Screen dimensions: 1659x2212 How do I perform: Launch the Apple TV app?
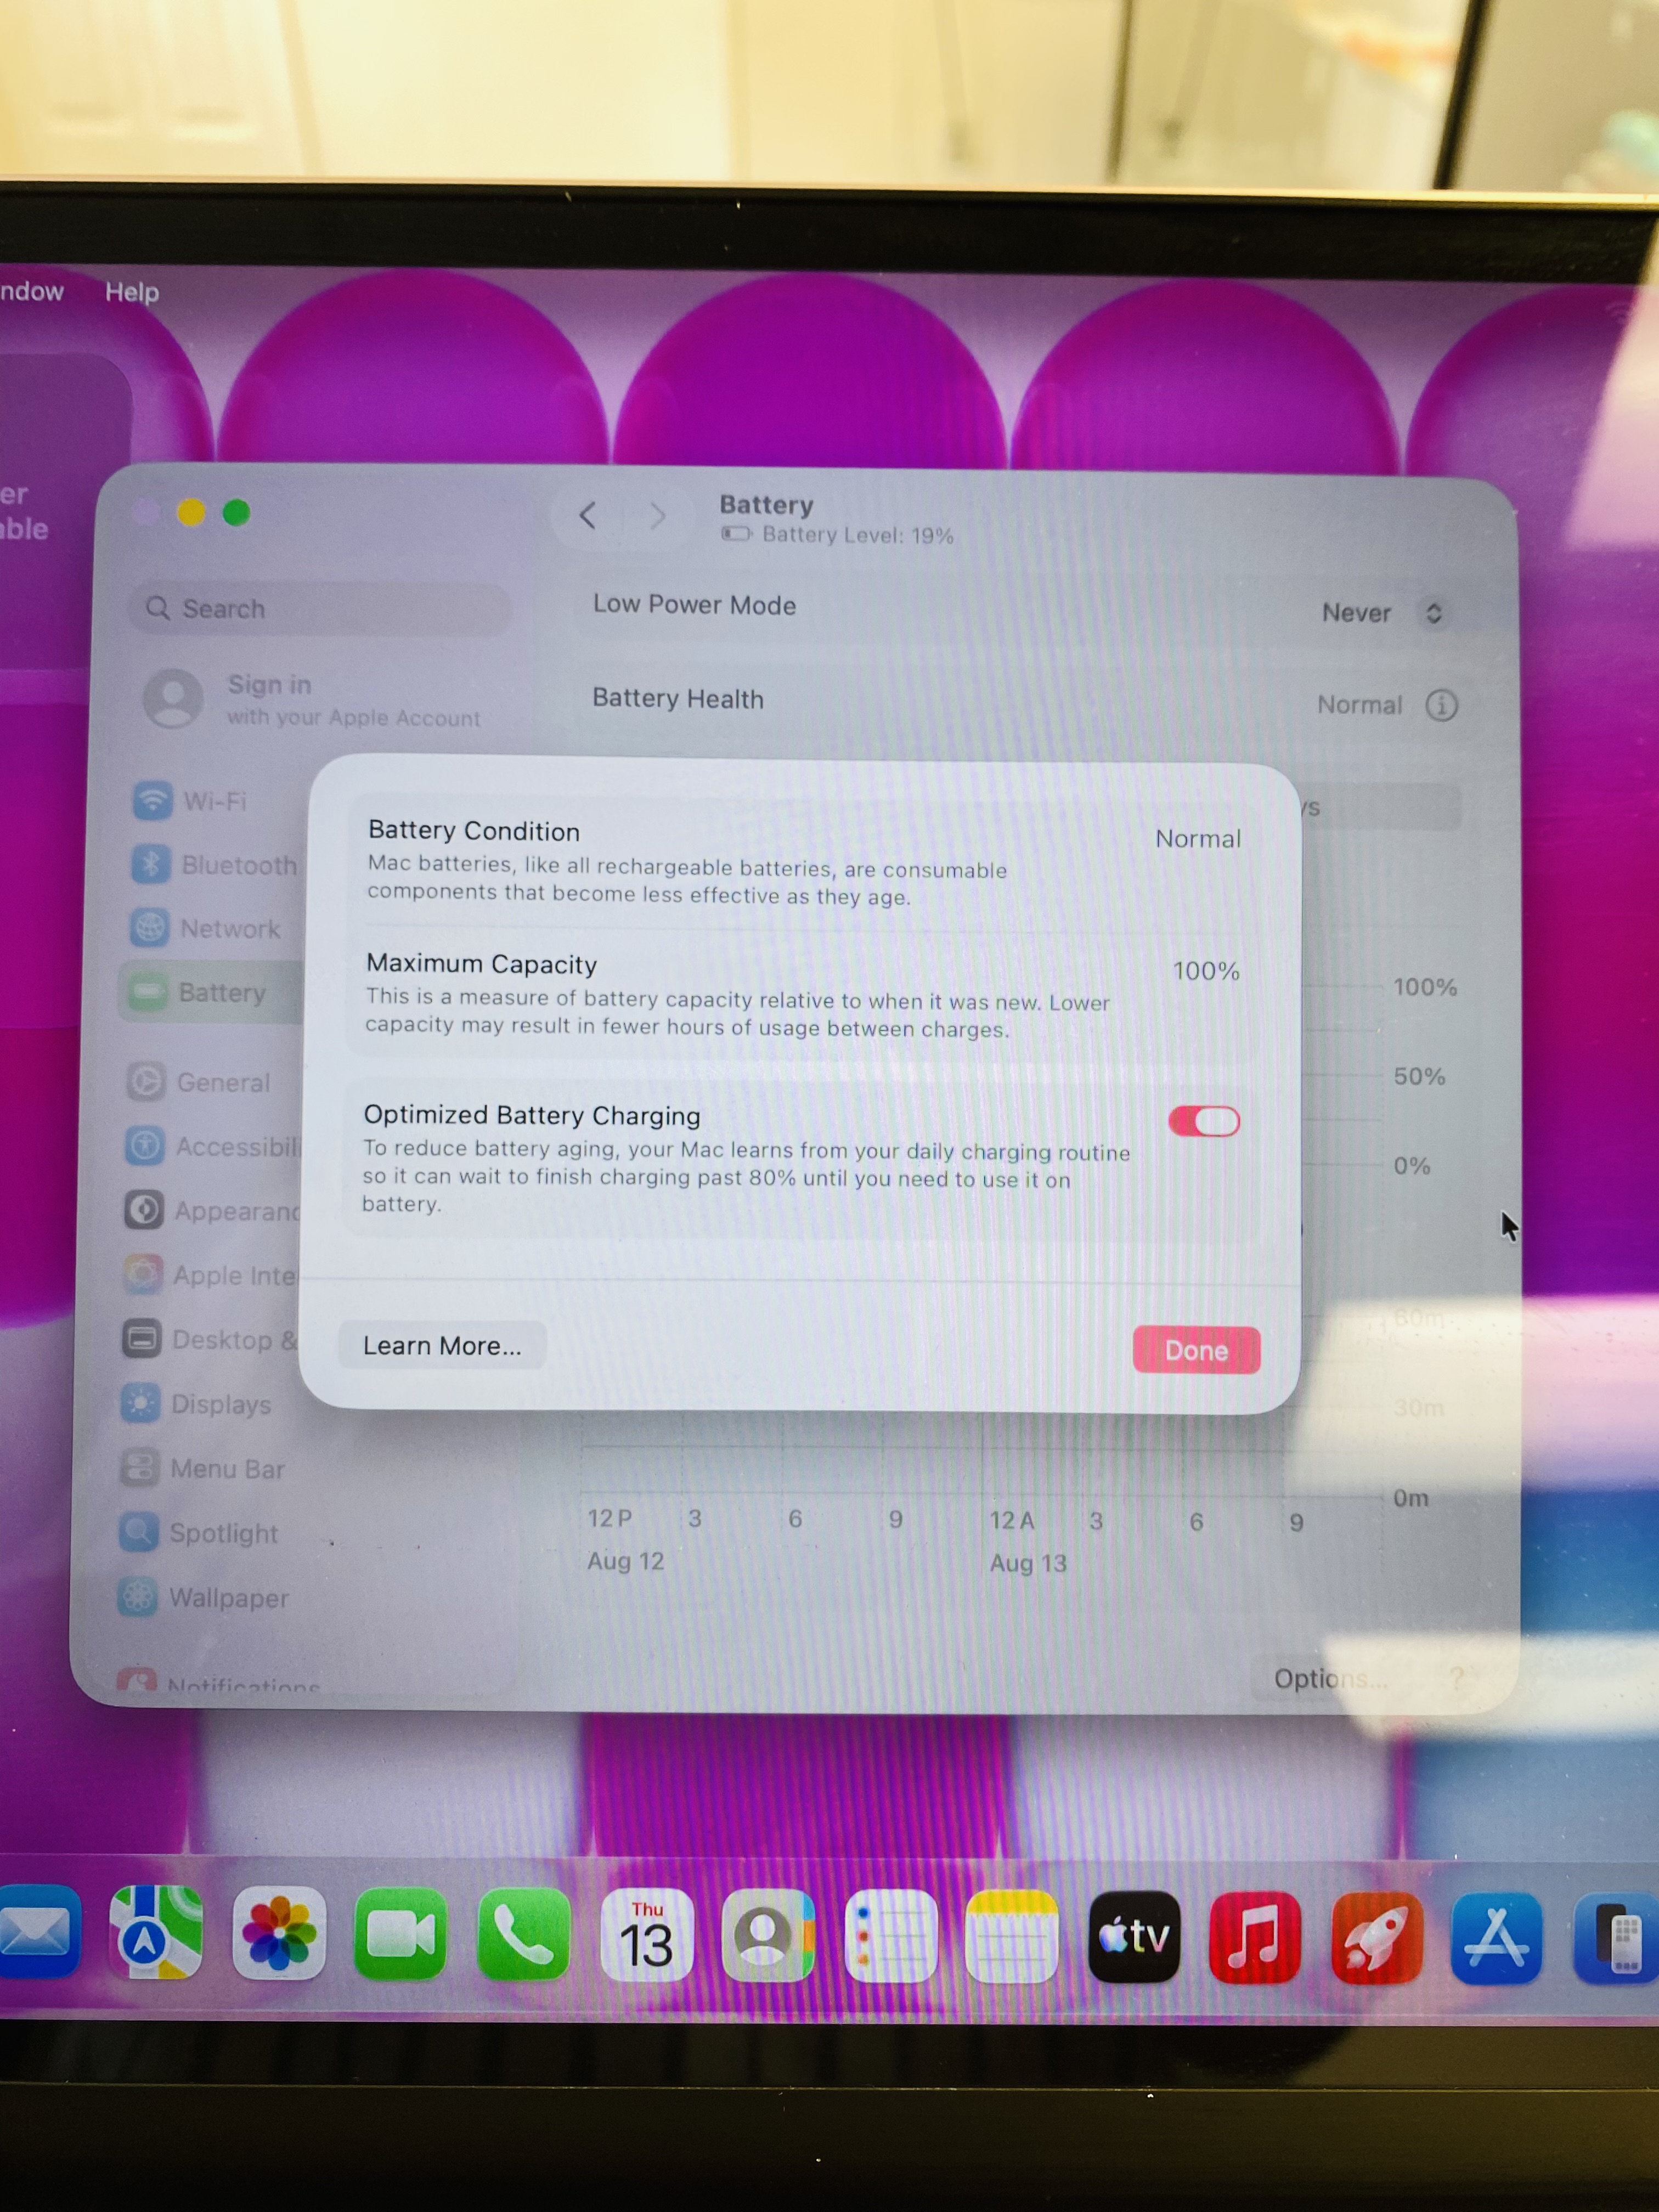click(x=1134, y=1937)
